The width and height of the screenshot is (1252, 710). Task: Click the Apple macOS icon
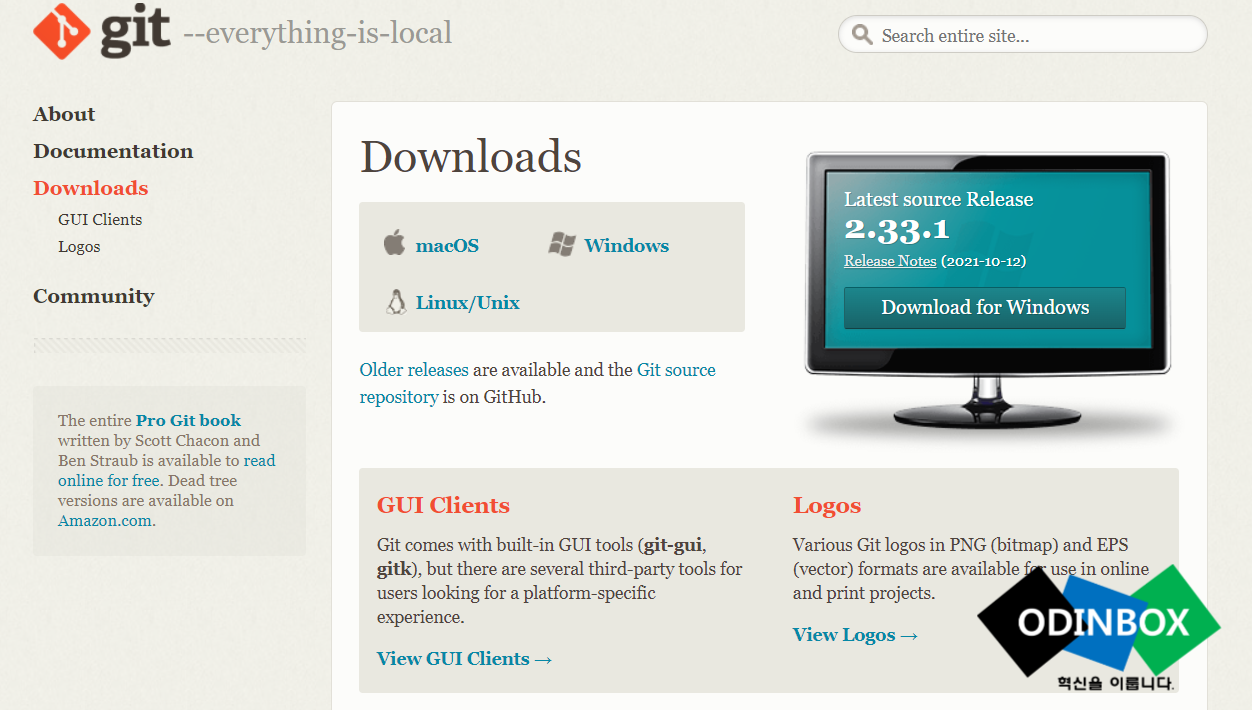tap(394, 243)
